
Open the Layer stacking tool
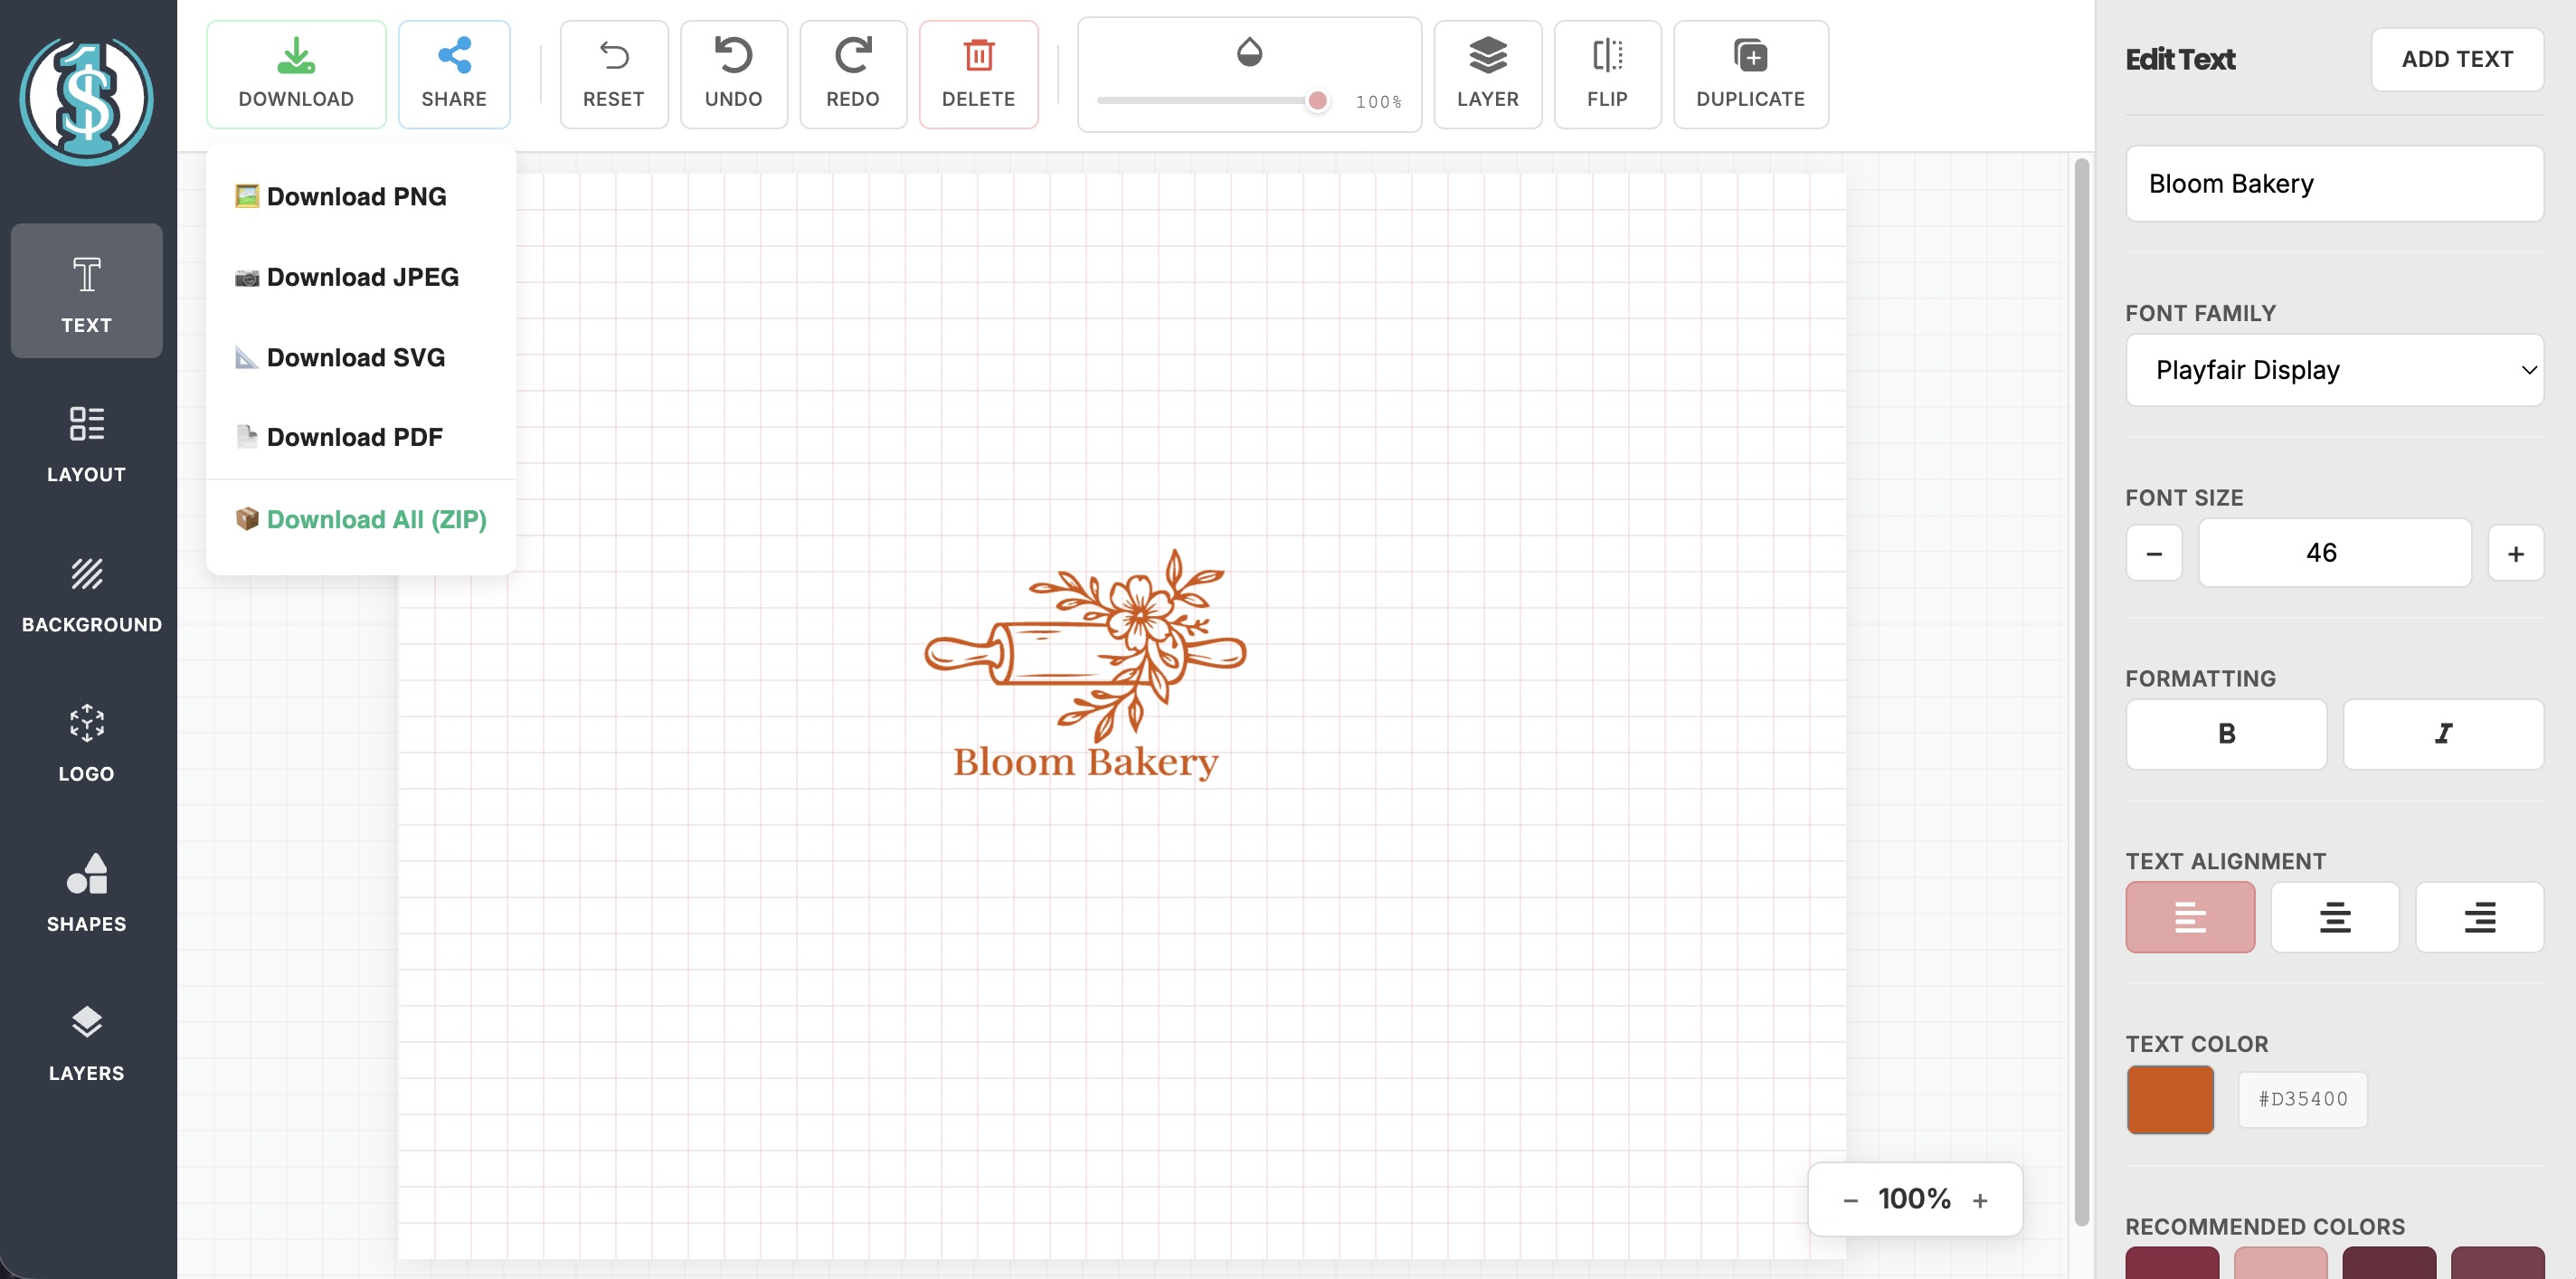1487,74
